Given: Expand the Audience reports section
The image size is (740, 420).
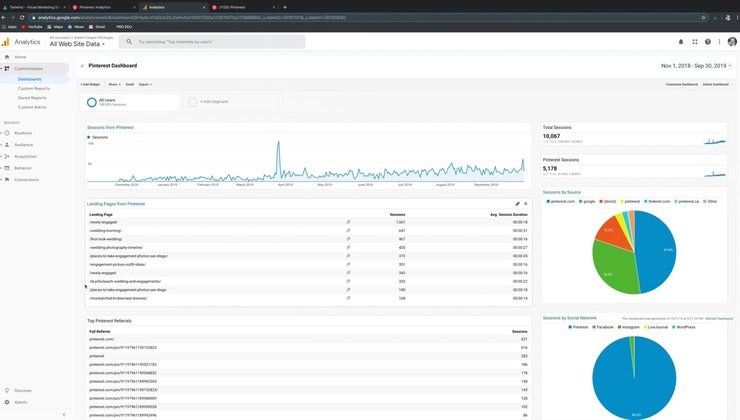Looking at the screenshot, I should [x=1, y=145].
